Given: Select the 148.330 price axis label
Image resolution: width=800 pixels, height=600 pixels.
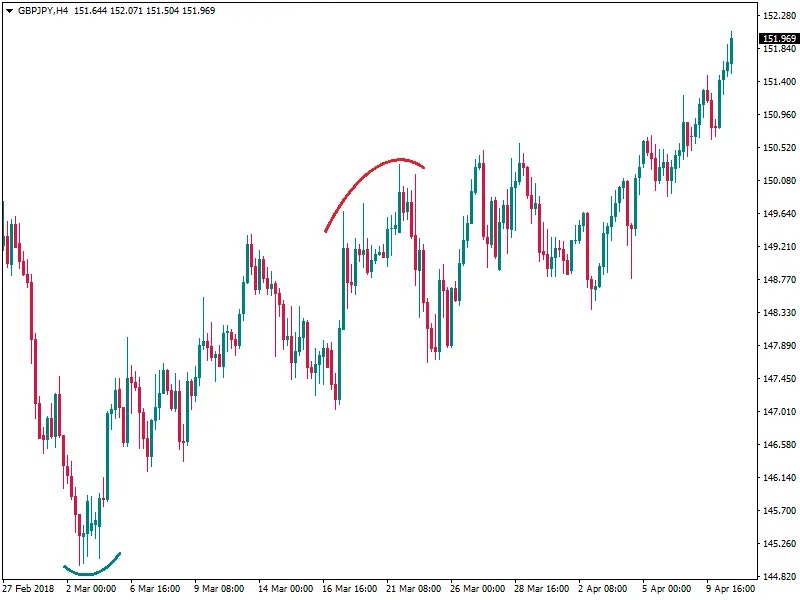Looking at the screenshot, I should (x=779, y=313).
